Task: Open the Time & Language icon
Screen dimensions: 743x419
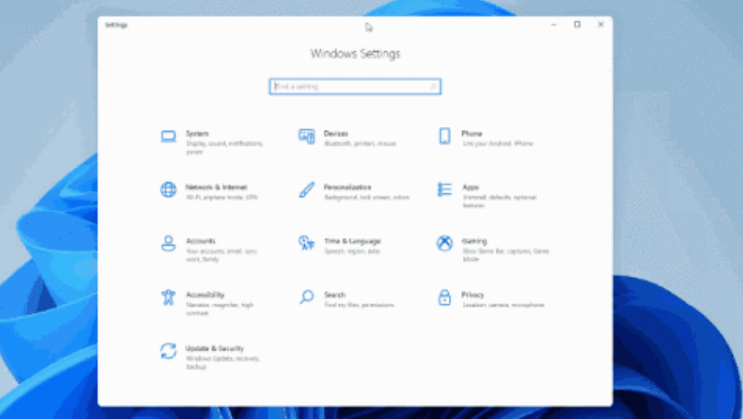Action: click(x=307, y=243)
